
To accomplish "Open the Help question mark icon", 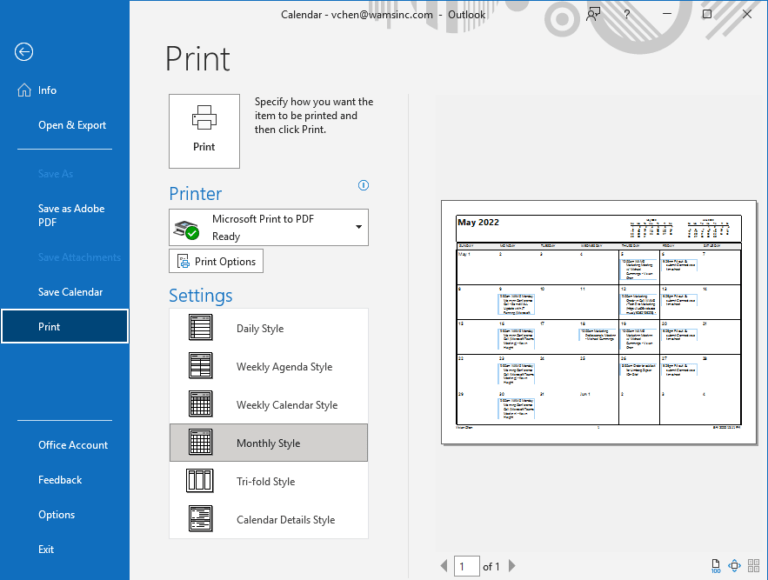I will (x=626, y=14).
